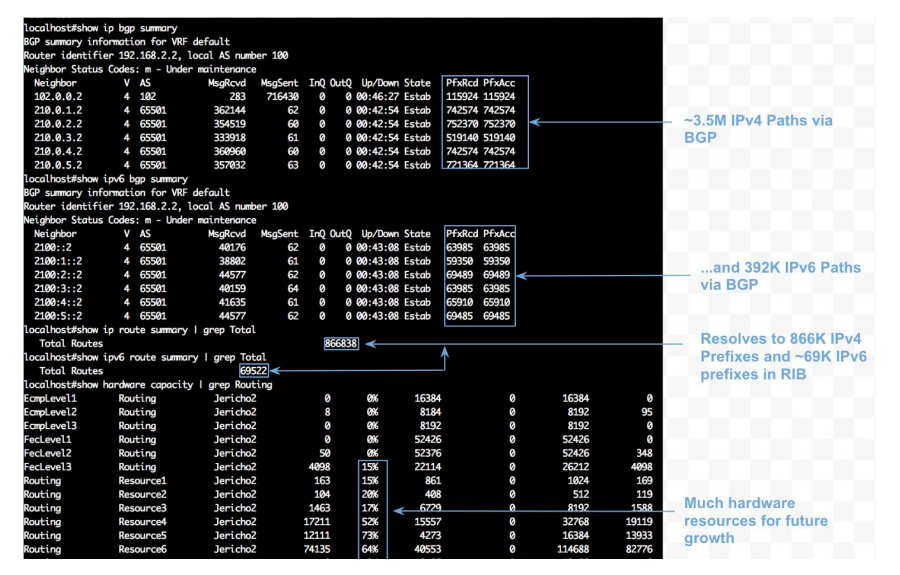Screen dimensions: 900x575
Task: Click the 'show ipv6 route summary | grep Total' command
Action: [x=145, y=358]
